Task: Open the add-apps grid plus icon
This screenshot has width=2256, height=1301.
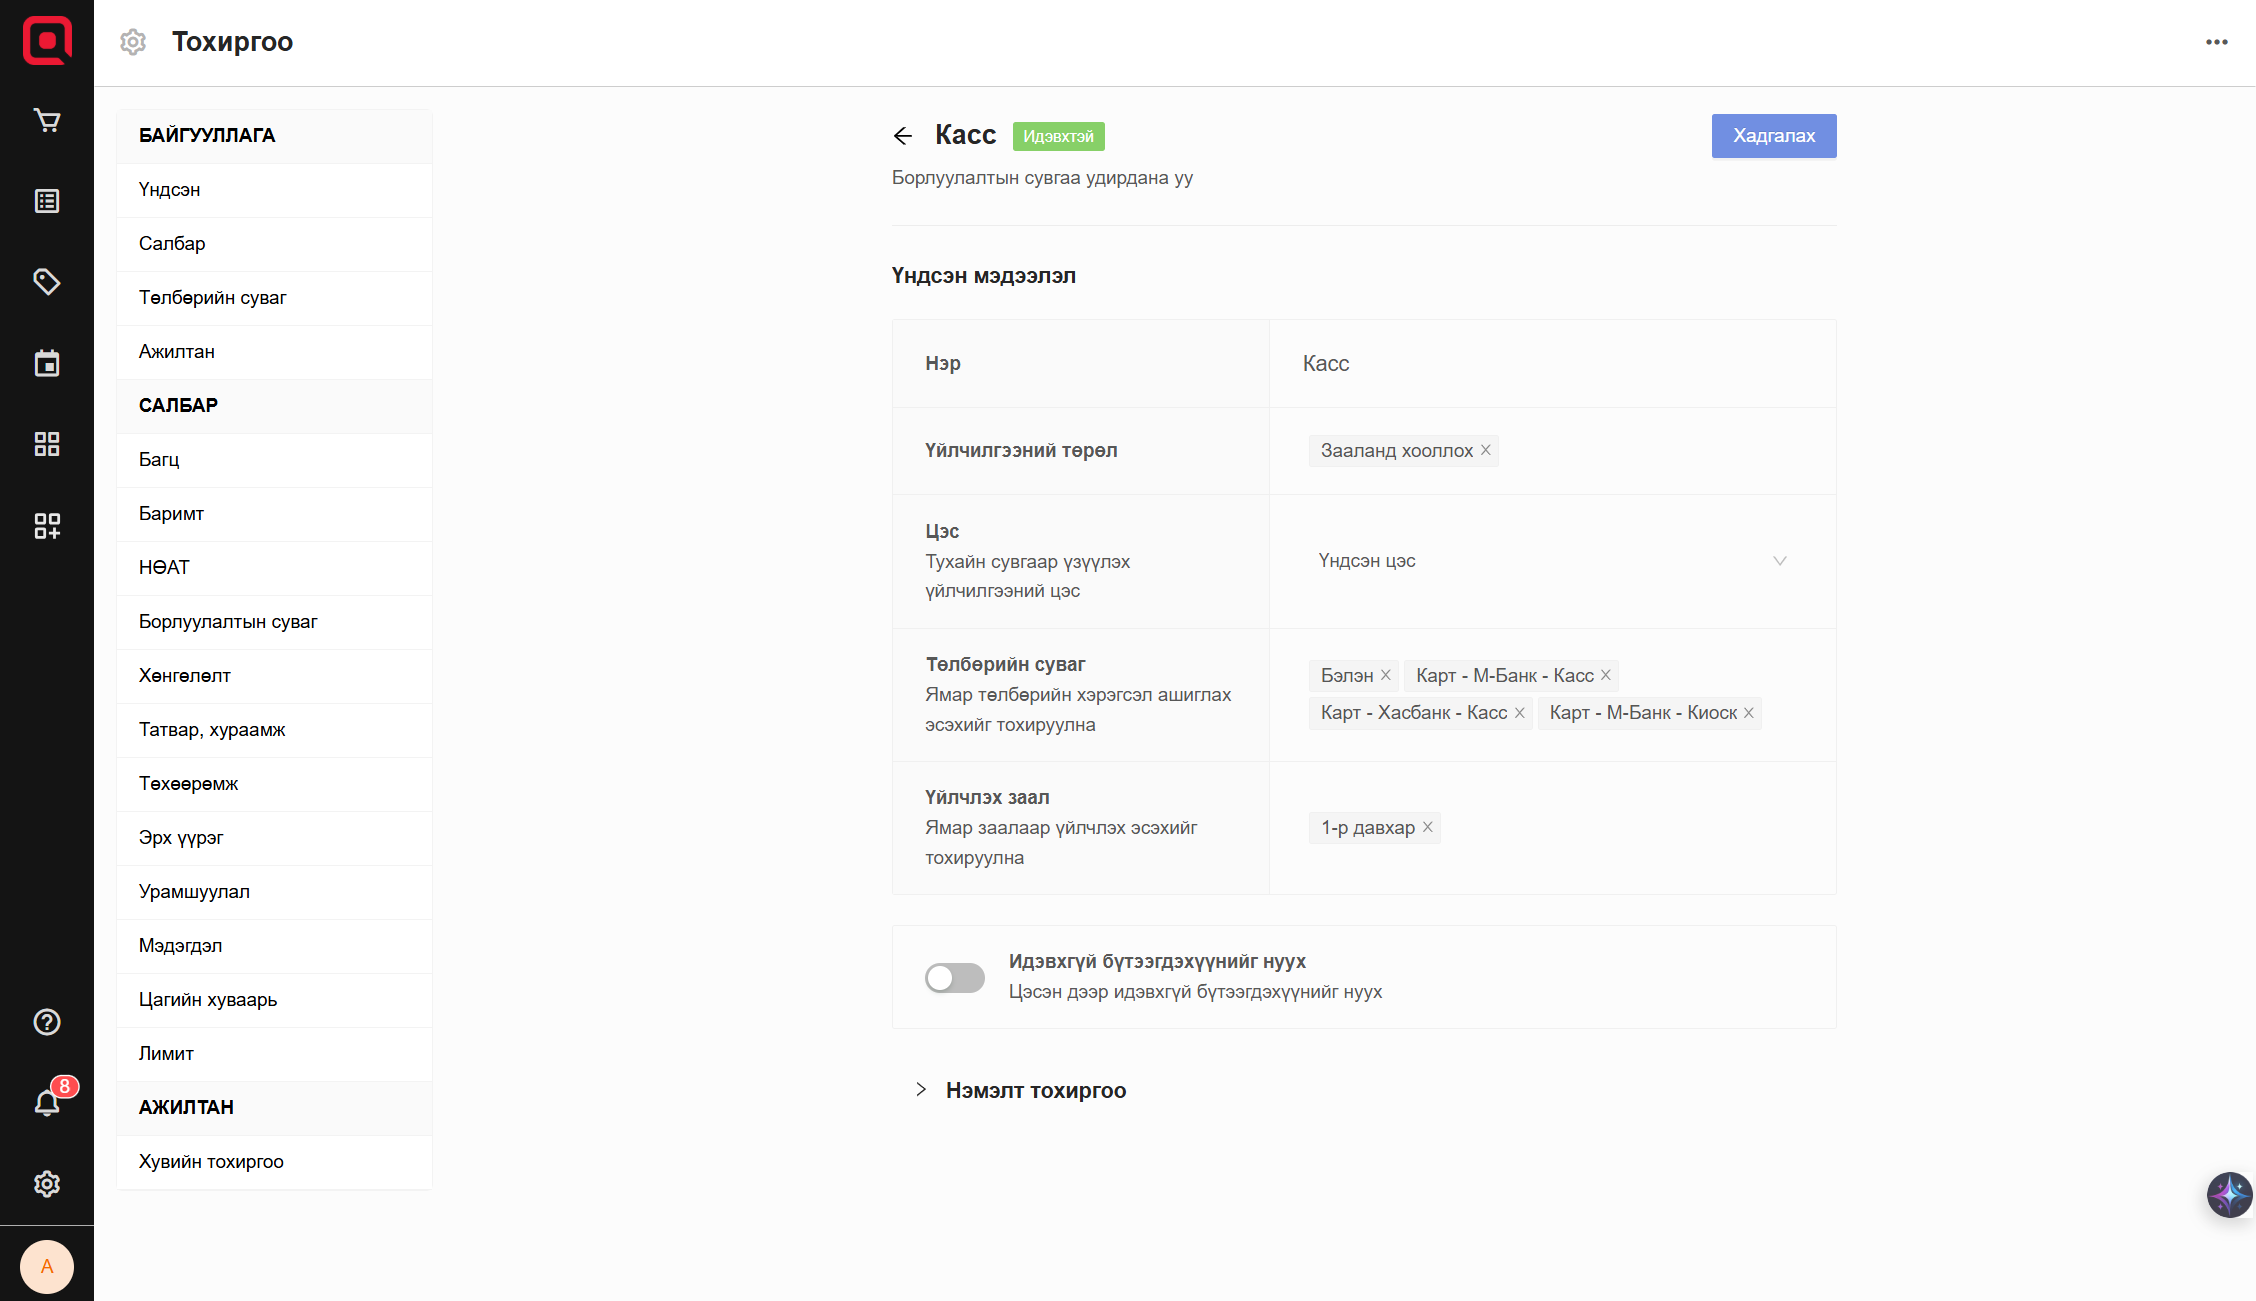Action: pyautogui.click(x=47, y=525)
